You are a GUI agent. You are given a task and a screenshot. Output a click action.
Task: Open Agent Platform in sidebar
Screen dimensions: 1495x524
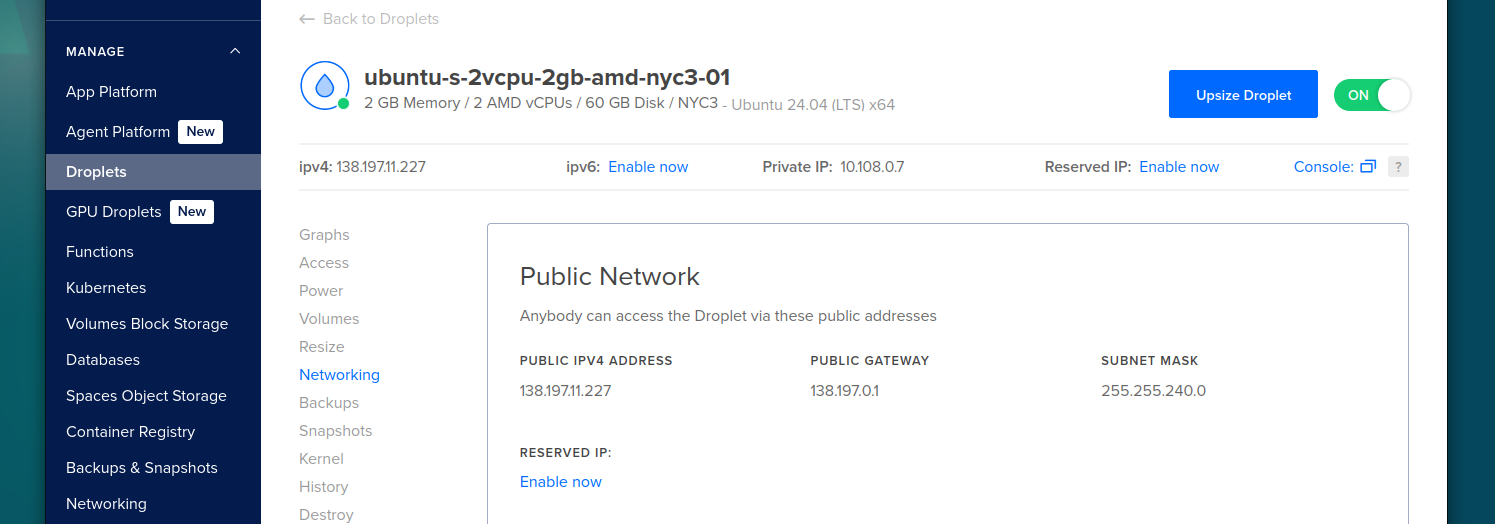[118, 132]
